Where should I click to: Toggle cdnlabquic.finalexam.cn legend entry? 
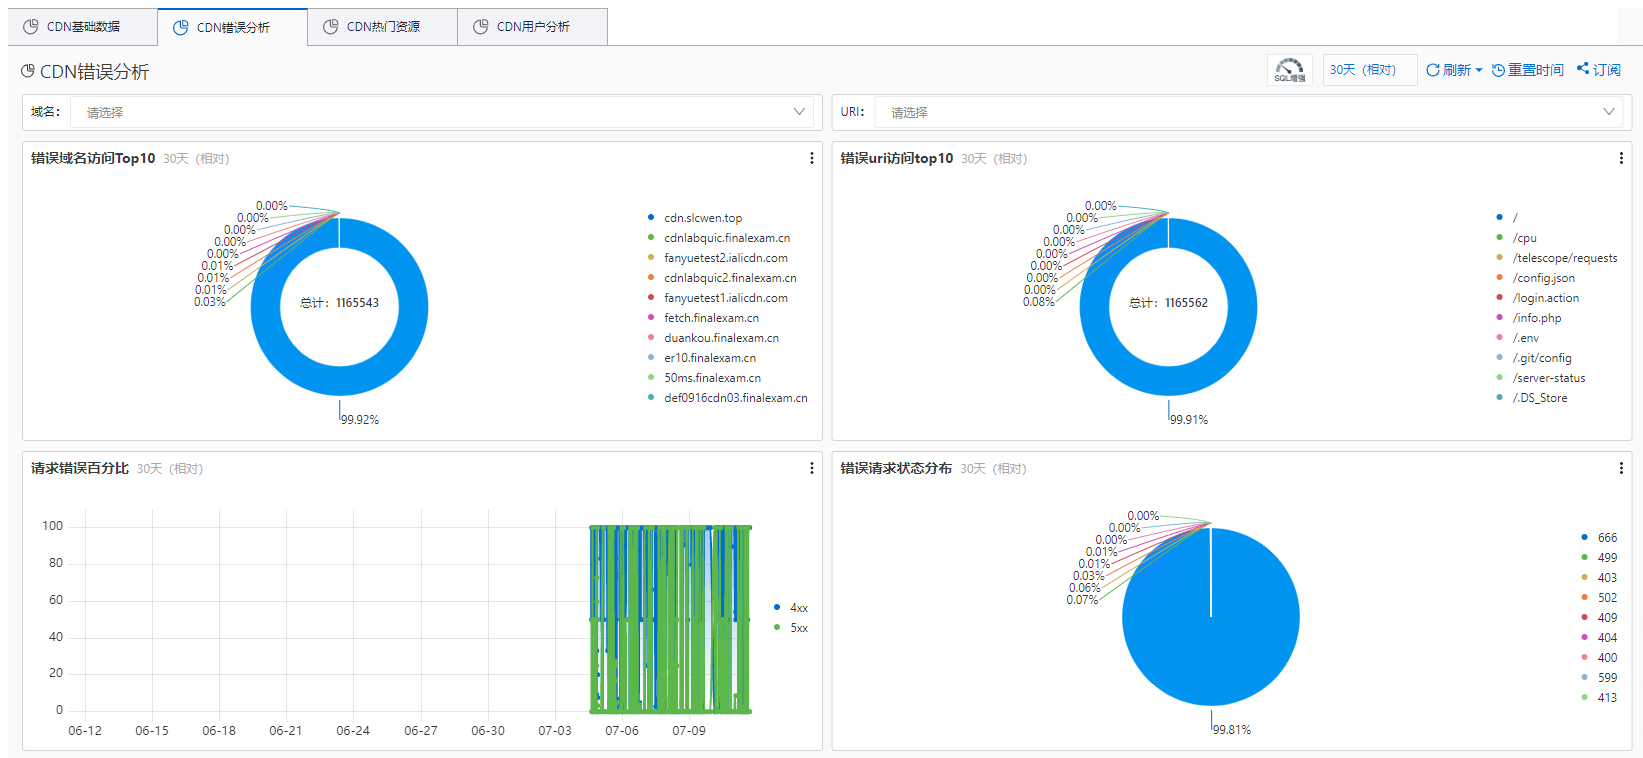tap(719, 238)
